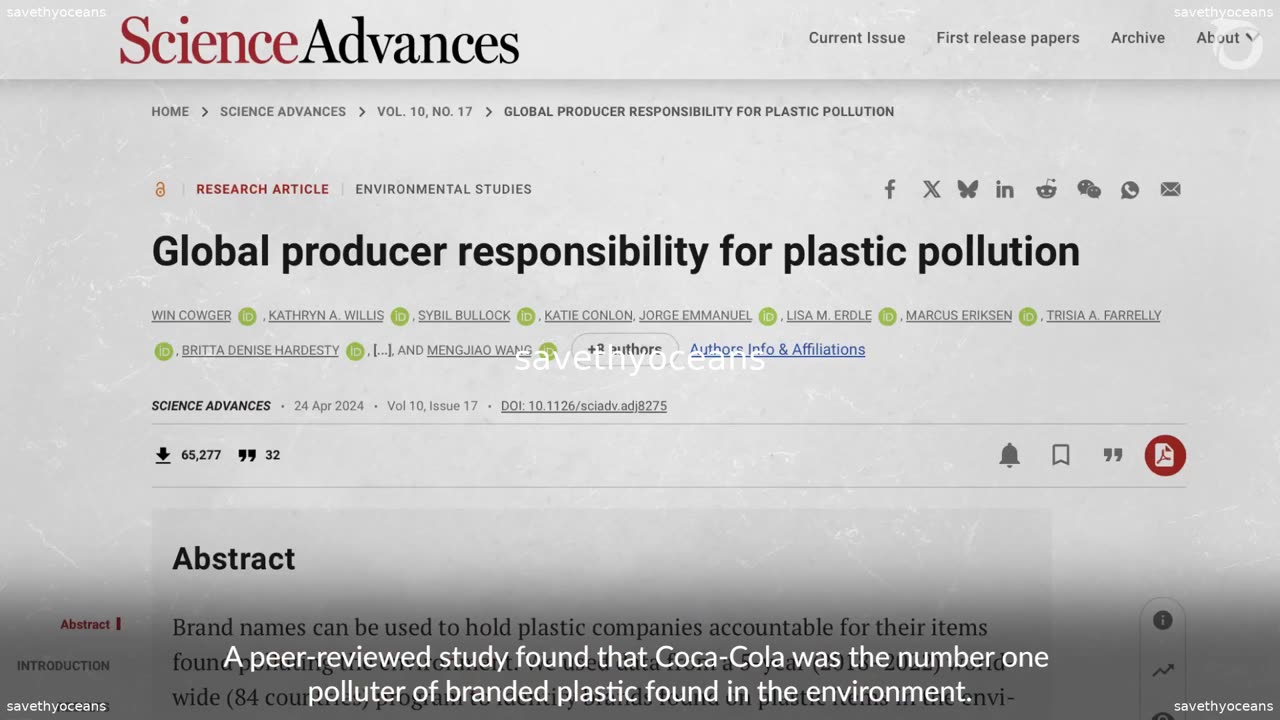Viewport: 1280px width, 720px height.
Task: Share article on Reddit
Action: [1046, 189]
